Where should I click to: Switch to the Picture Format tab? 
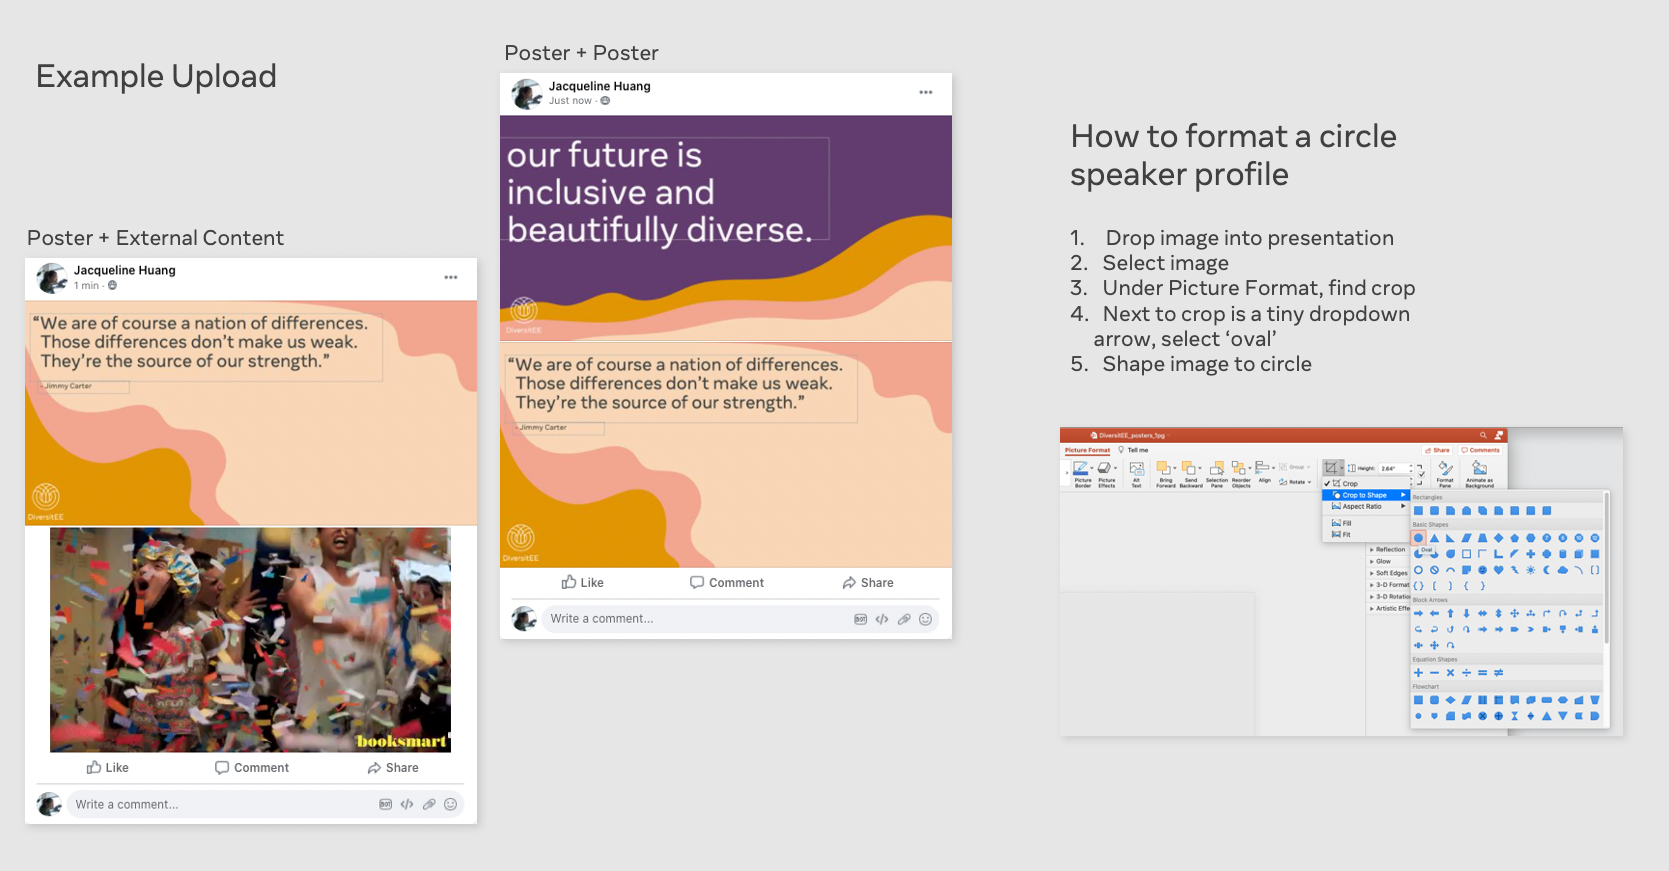pyautogui.click(x=1087, y=450)
